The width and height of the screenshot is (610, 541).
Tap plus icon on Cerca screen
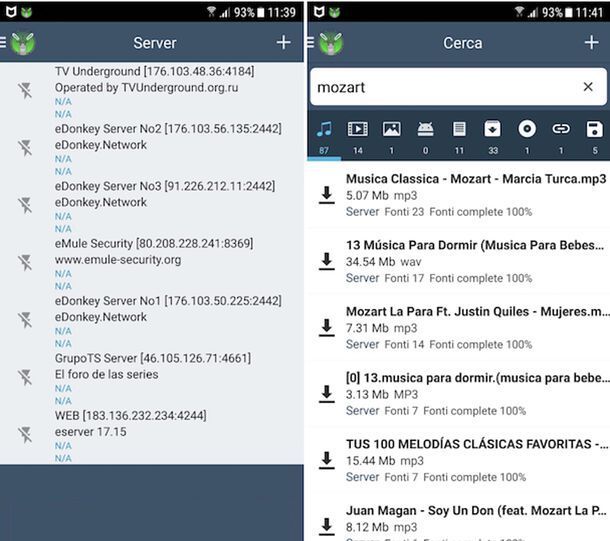(591, 42)
